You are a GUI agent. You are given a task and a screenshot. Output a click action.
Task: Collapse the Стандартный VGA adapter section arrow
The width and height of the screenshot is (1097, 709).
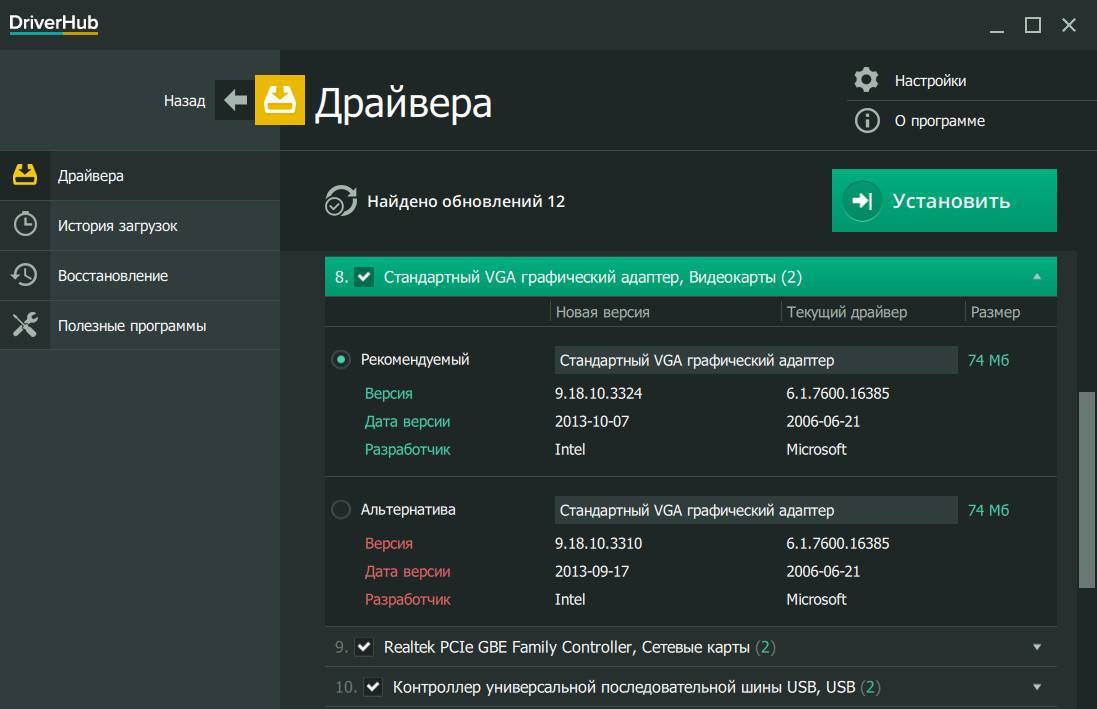[1037, 277]
